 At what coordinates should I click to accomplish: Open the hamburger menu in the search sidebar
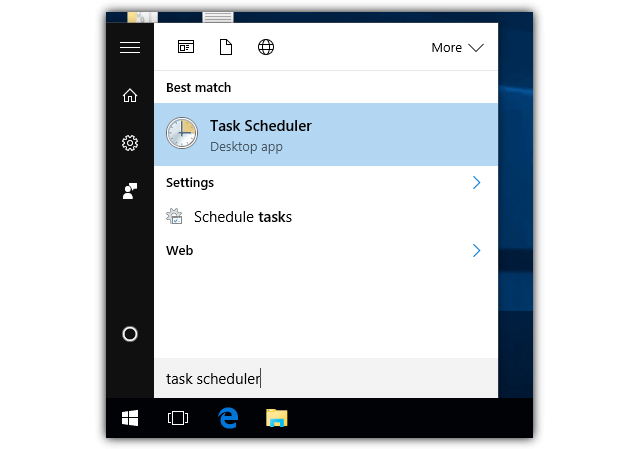130,47
